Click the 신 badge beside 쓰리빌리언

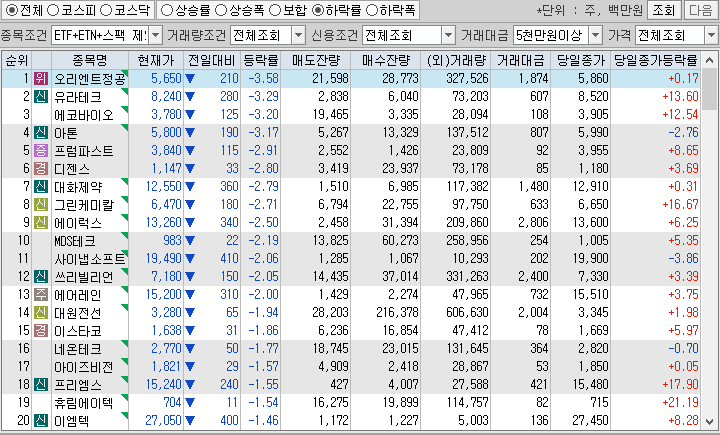tap(41, 277)
